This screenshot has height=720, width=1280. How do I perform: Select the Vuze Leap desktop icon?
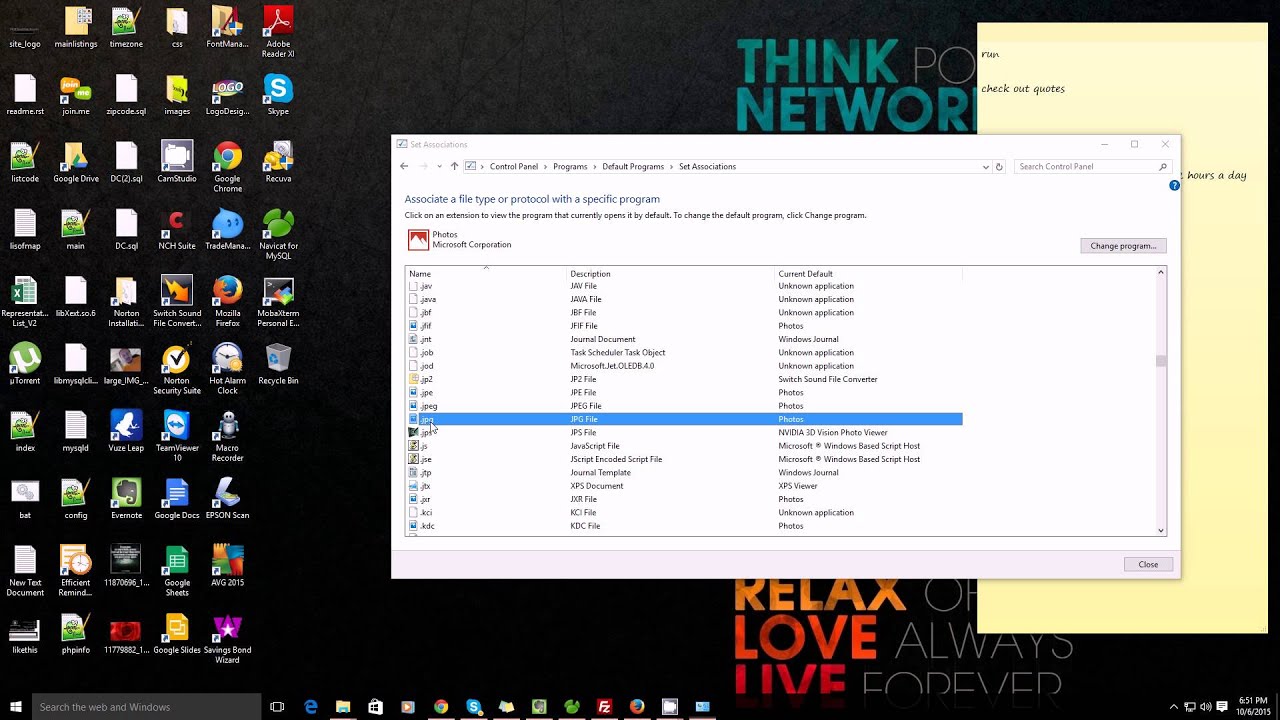[x=126, y=431]
